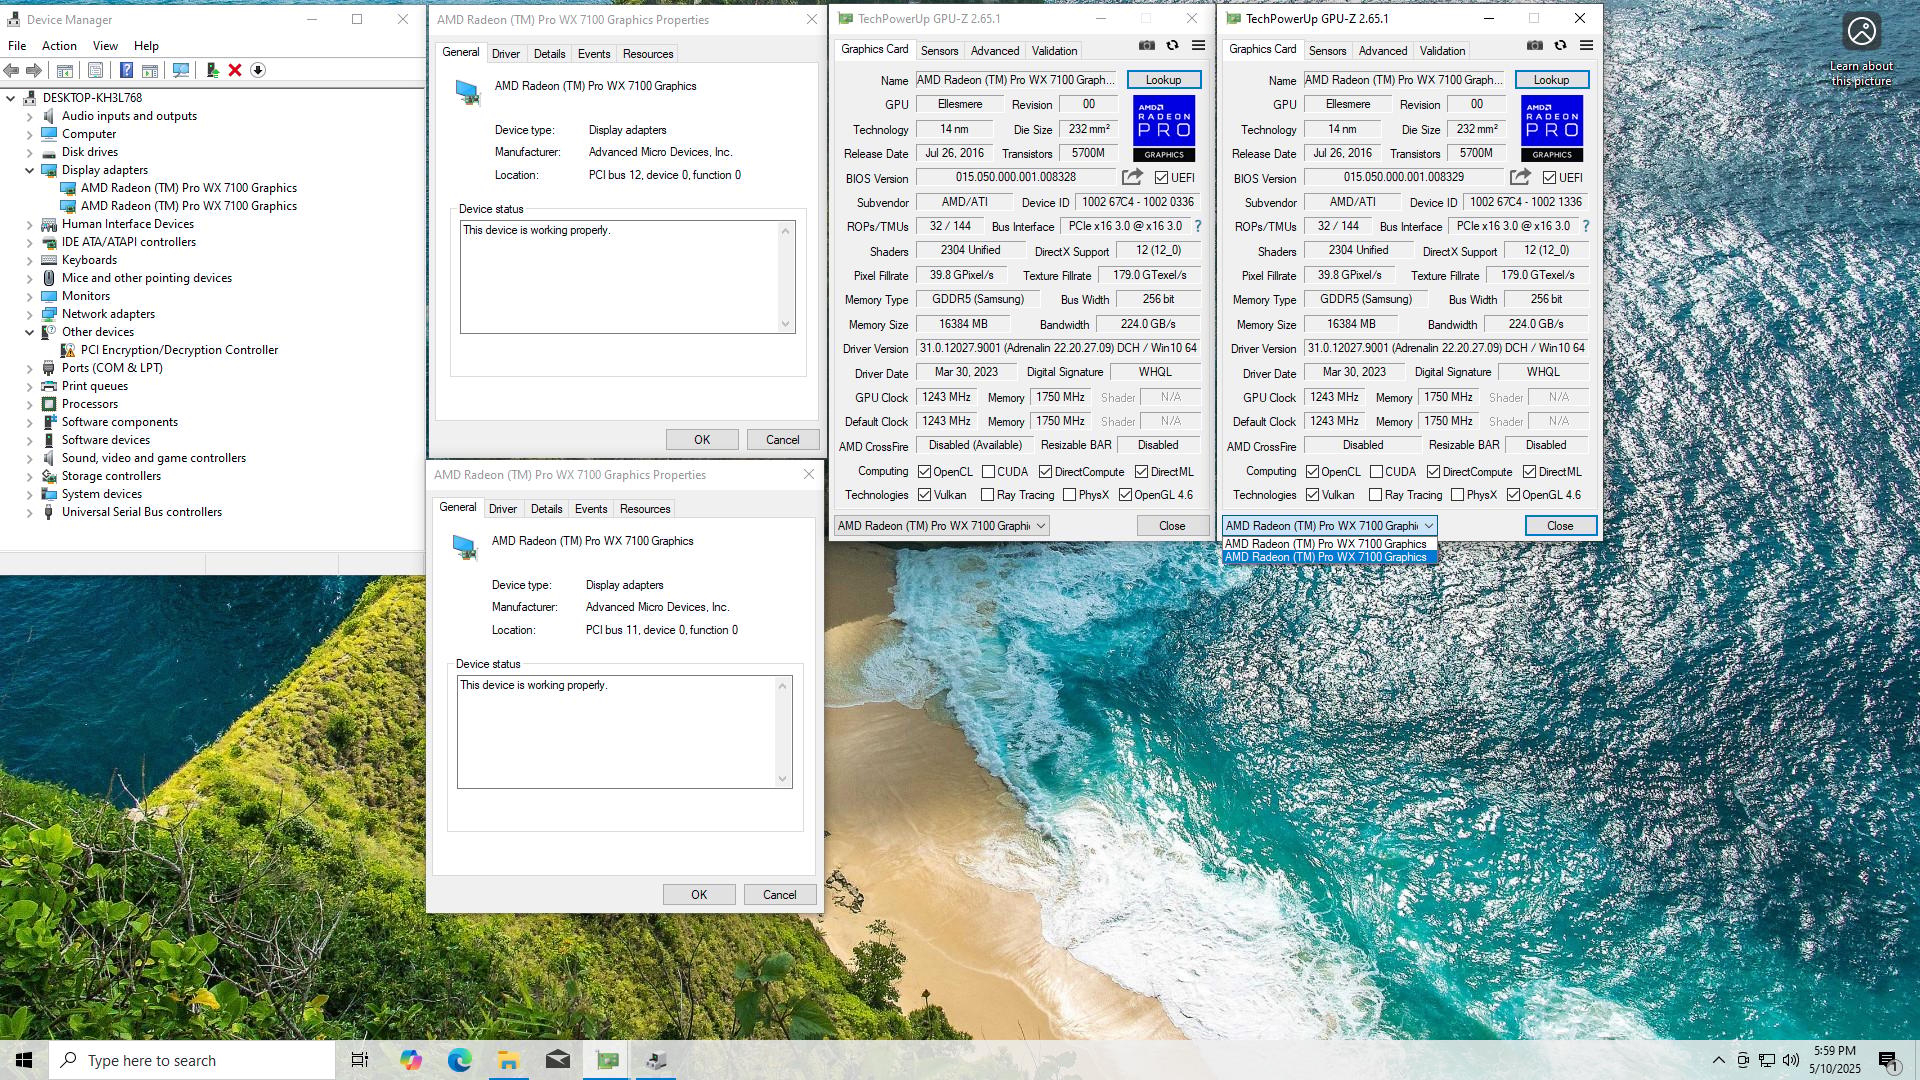Click the Driver Version field in left GPU-Z
Image resolution: width=1920 pixels, height=1080 pixels.
pyautogui.click(x=1058, y=348)
